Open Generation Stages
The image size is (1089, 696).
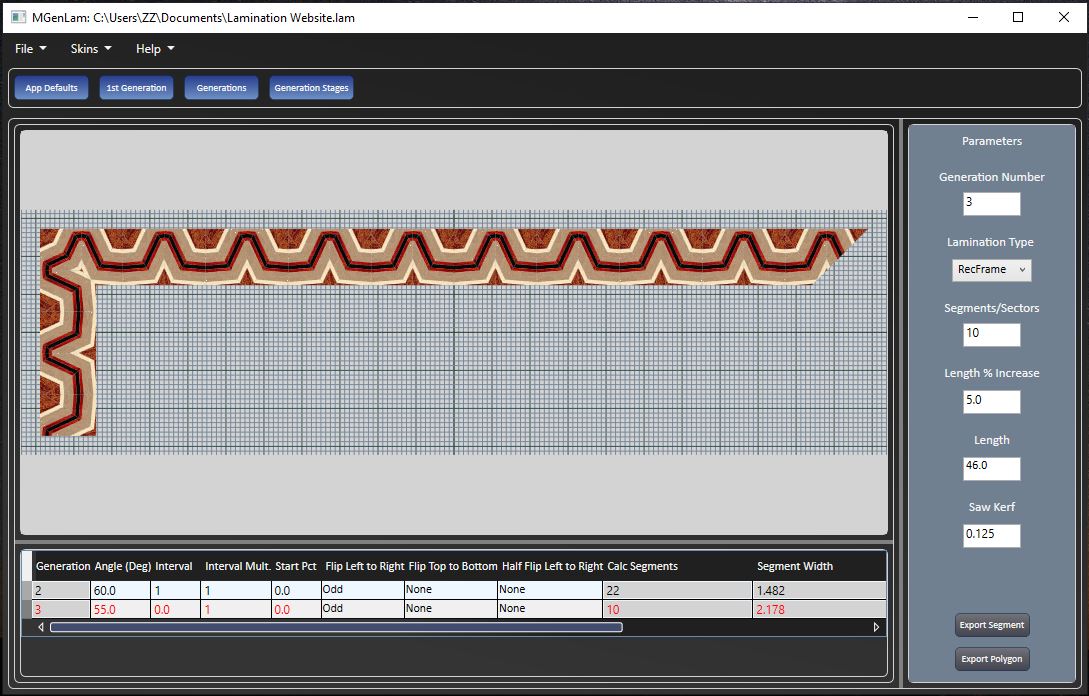point(311,88)
